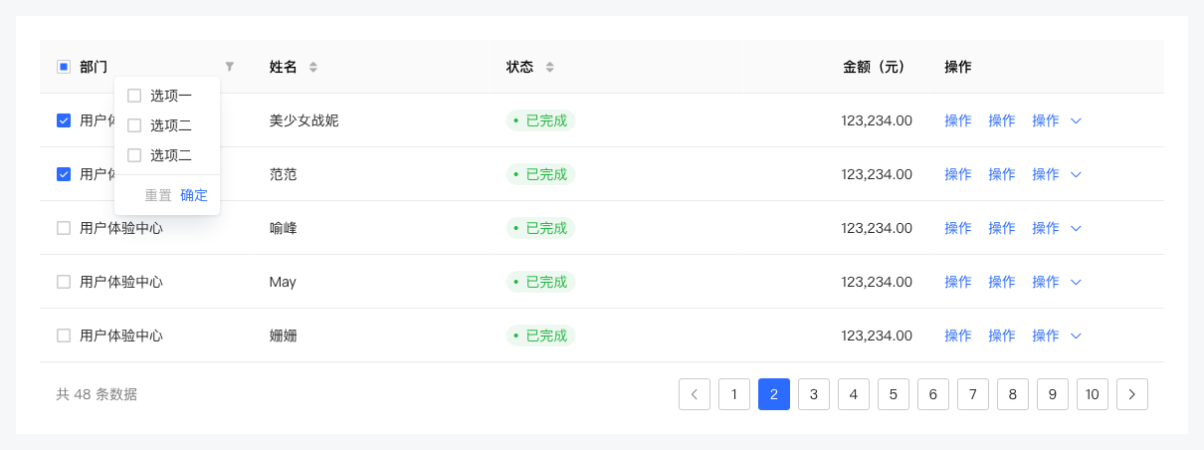Uncheck the 美少女战妮 row checkbox

(x=63, y=121)
